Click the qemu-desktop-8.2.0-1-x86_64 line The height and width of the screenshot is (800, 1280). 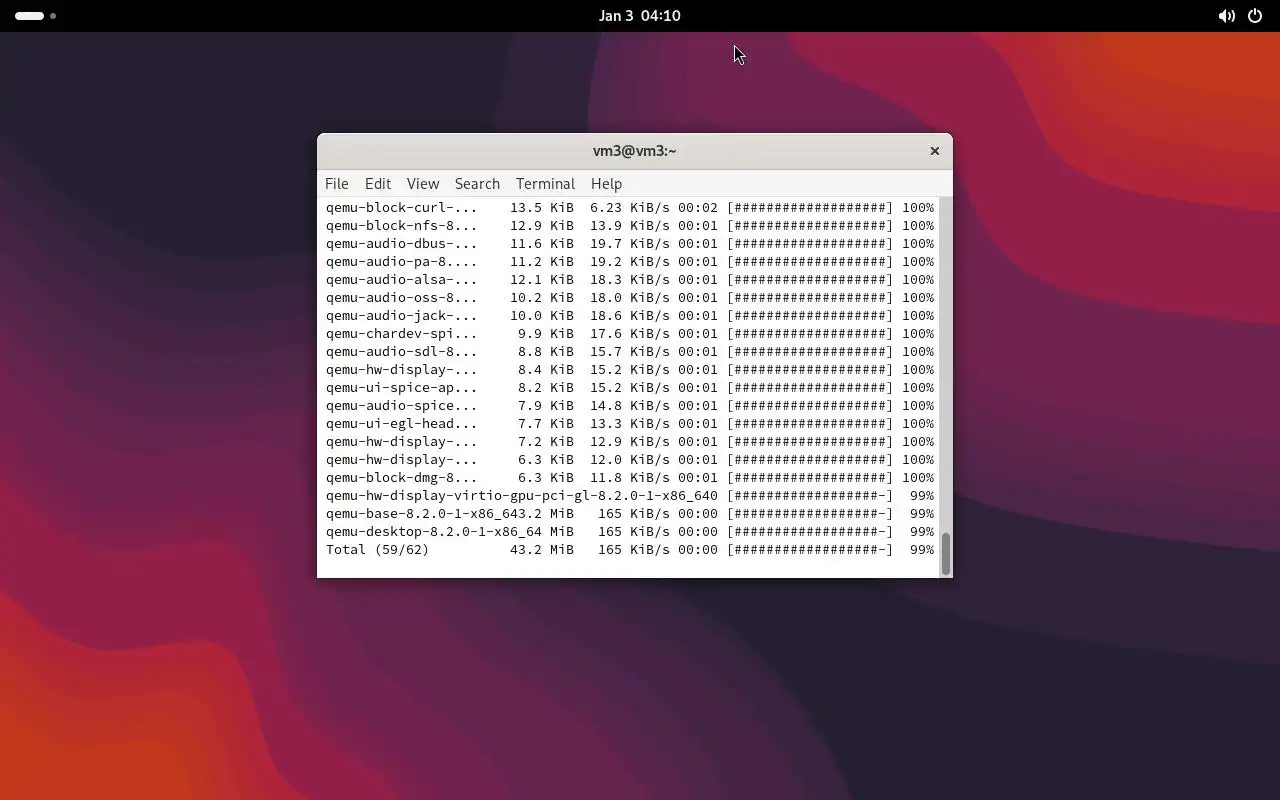[630, 532]
